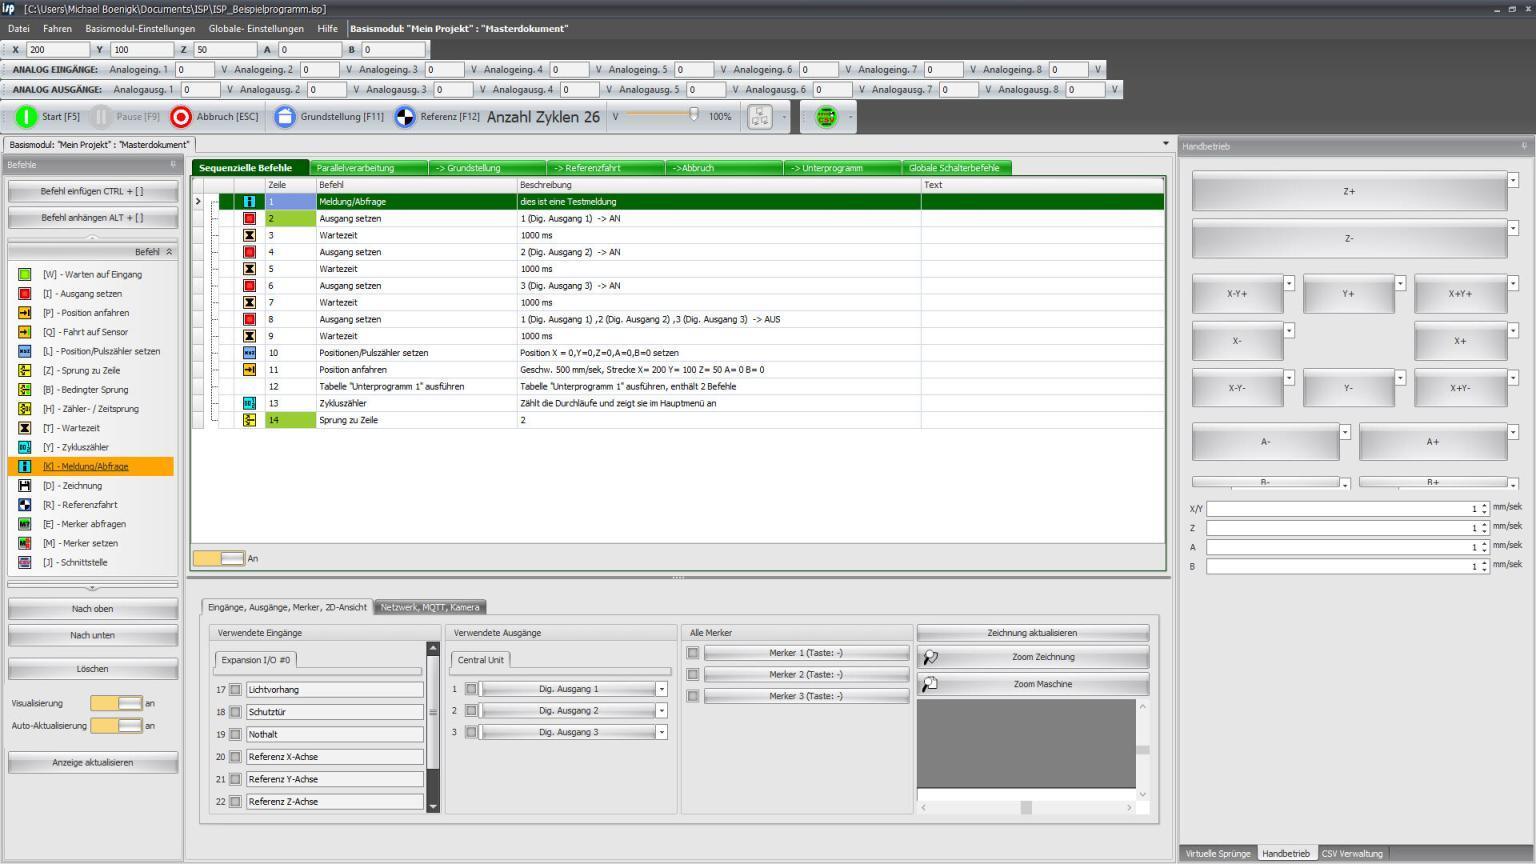Collapse the Befehl command list section
The image size is (1536, 864).
point(168,251)
